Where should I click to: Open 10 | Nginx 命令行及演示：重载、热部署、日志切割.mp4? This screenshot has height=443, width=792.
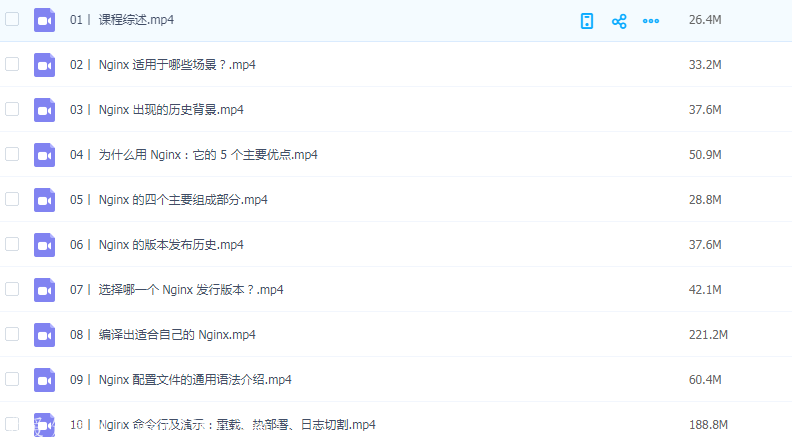coord(223,424)
